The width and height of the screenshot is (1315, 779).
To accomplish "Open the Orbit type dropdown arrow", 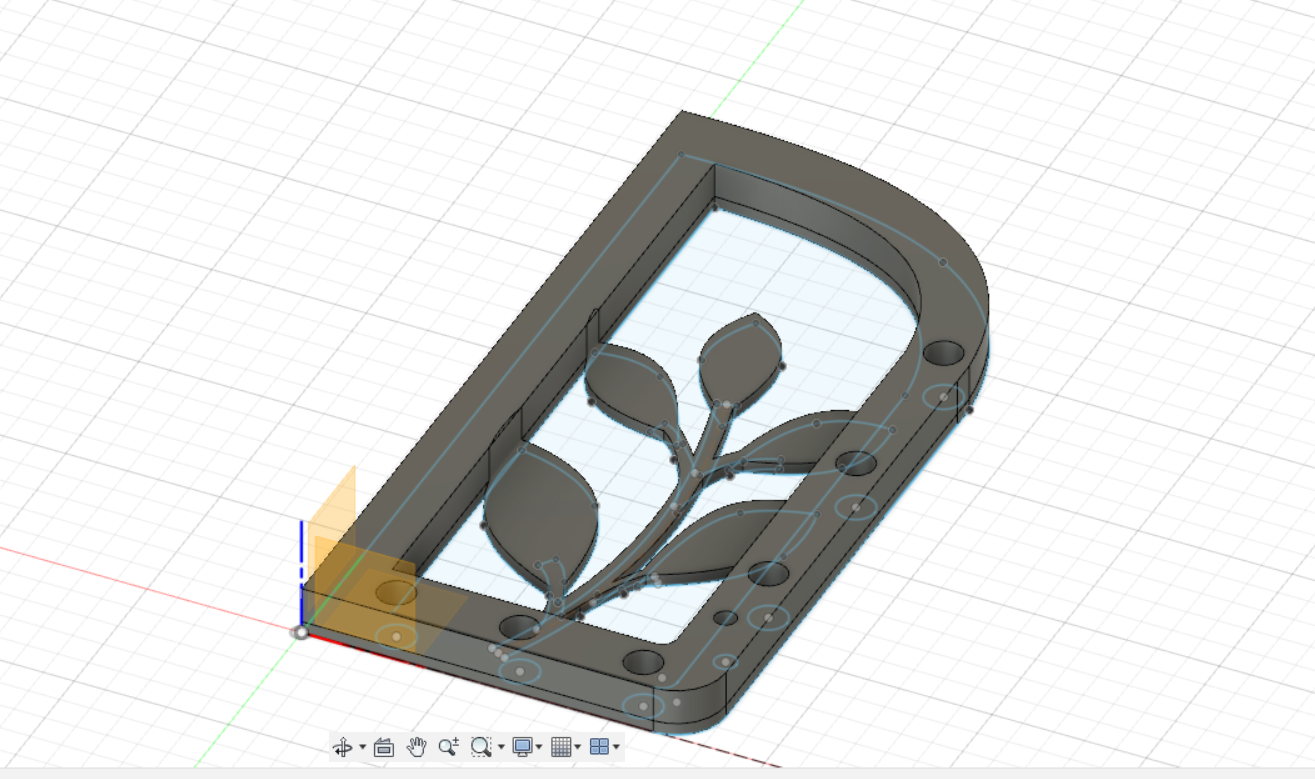I will [x=363, y=747].
